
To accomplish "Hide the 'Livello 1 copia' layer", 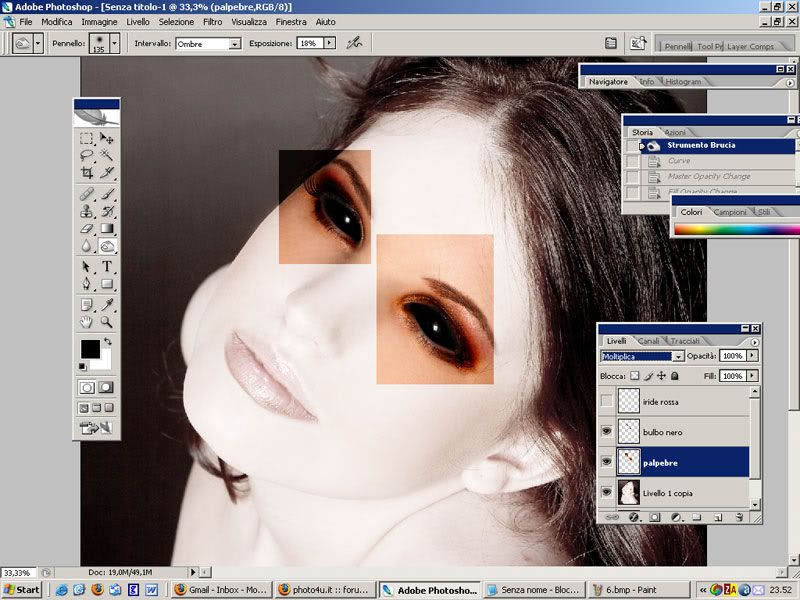I will pos(606,492).
